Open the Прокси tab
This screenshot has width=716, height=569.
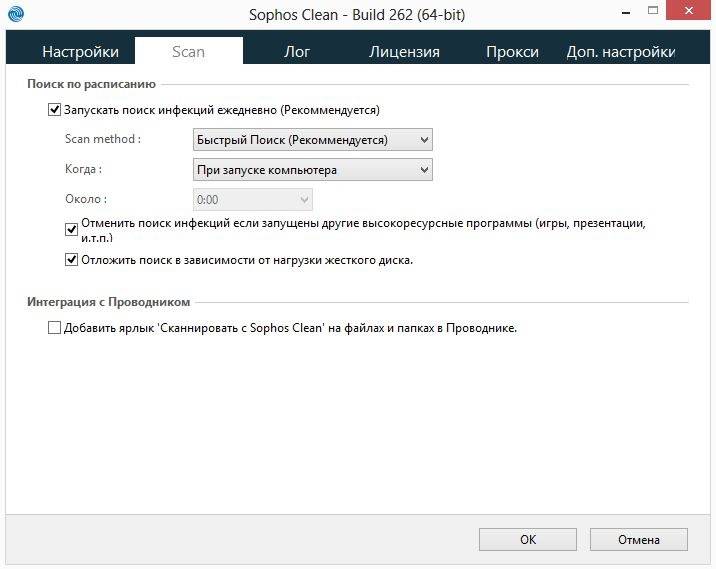pyautogui.click(x=512, y=52)
